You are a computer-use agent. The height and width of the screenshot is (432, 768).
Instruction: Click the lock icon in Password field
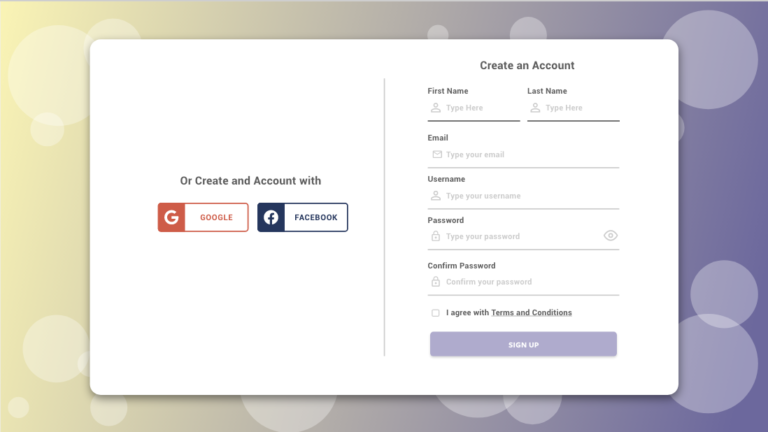tap(436, 237)
